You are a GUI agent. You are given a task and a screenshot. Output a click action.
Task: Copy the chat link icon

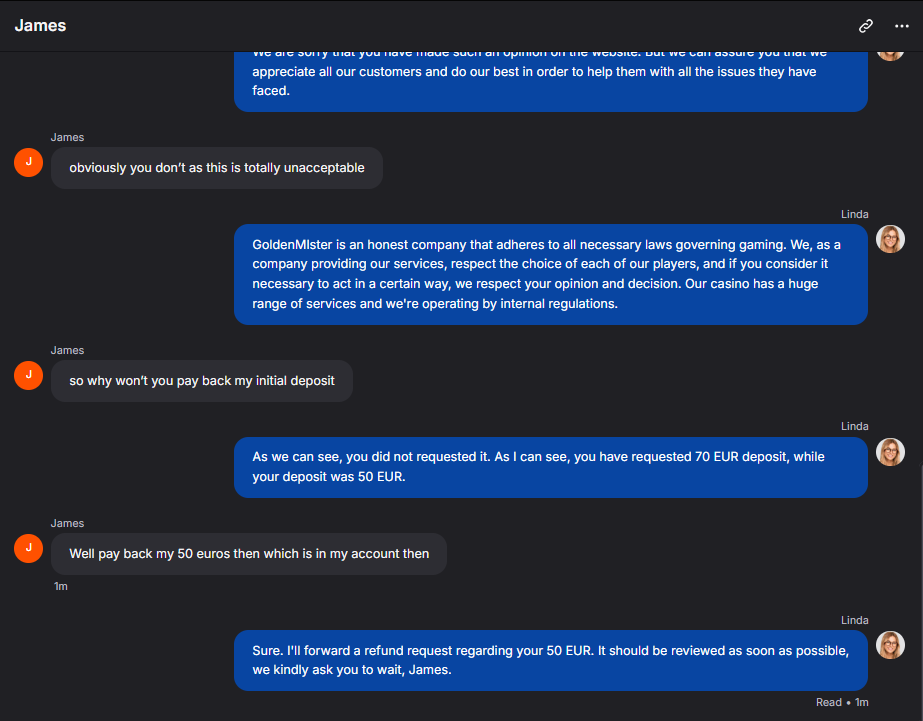tap(865, 26)
